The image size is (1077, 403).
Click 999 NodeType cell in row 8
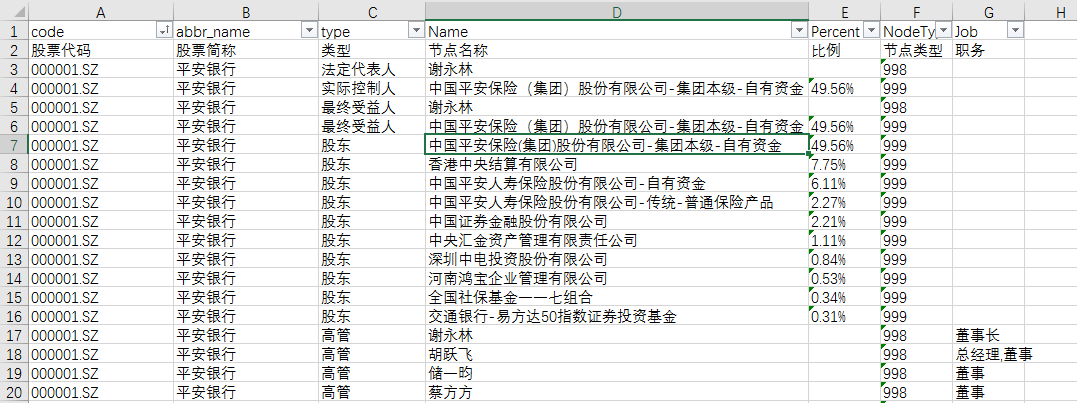(917, 165)
